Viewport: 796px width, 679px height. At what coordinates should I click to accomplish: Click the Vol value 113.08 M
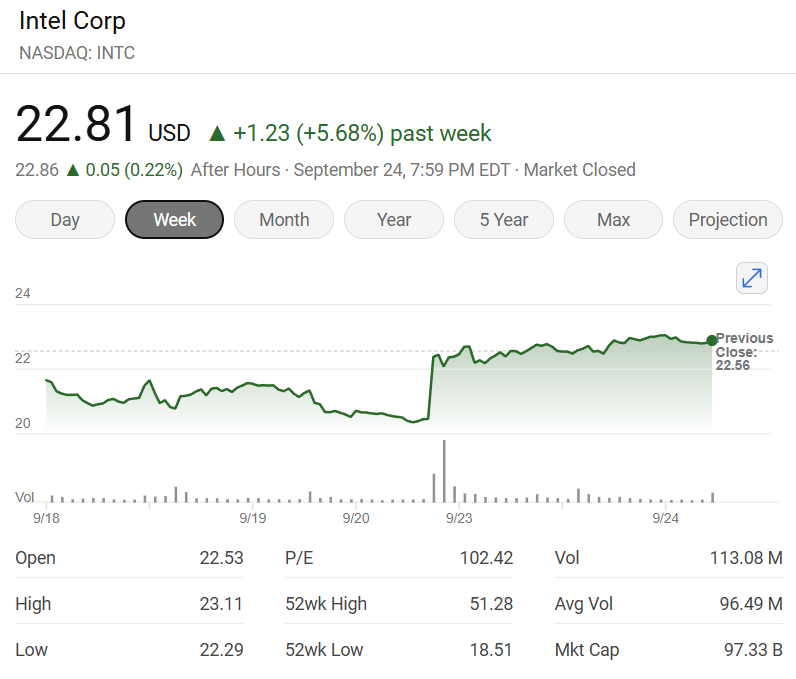(x=746, y=558)
